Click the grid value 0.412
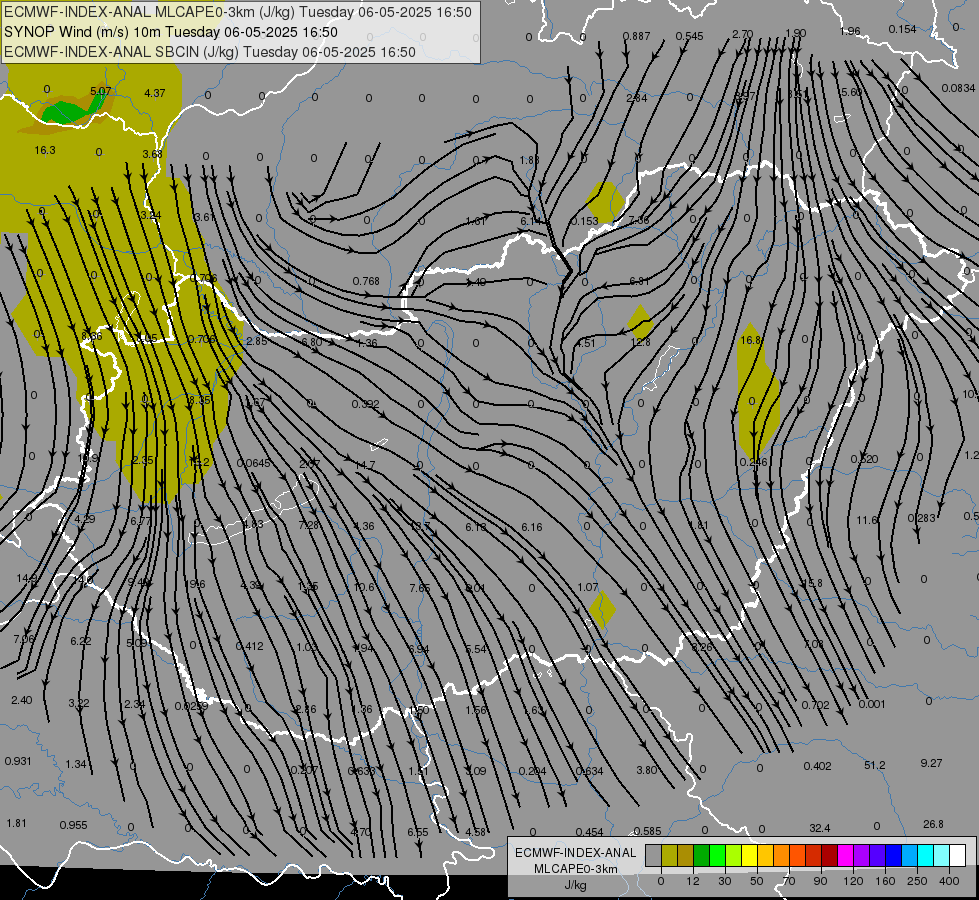 (x=250, y=646)
